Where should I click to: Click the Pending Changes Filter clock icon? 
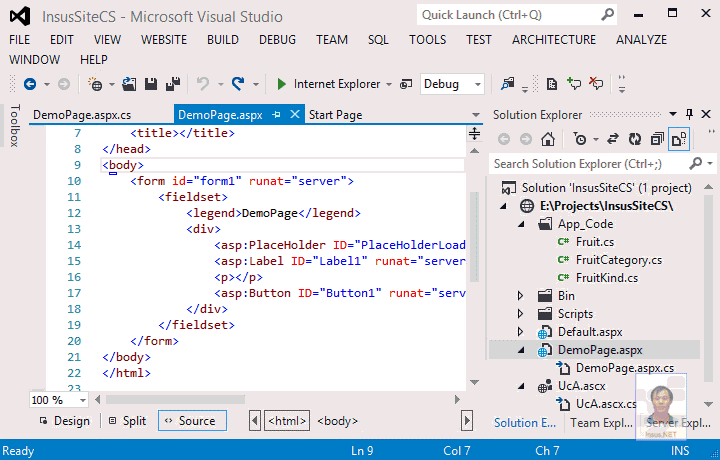tap(580, 139)
